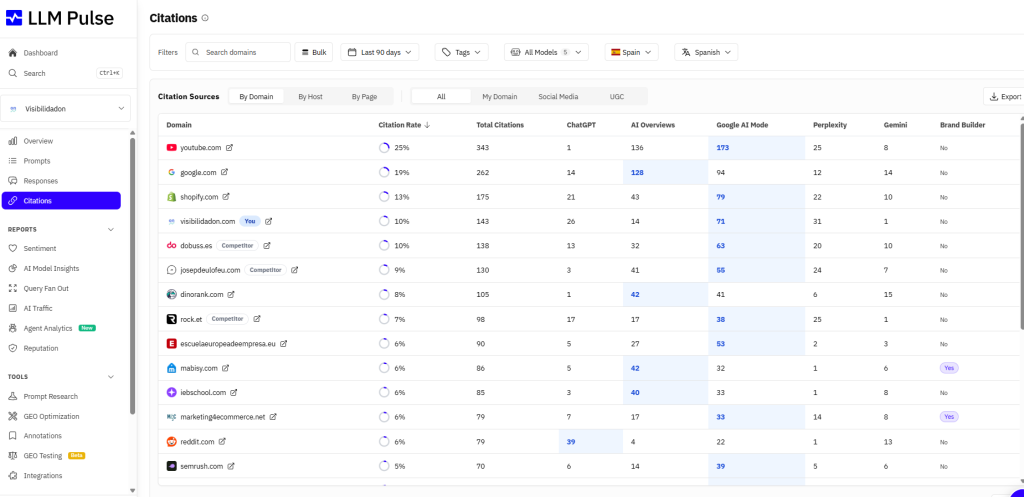Open Integrations puzzle icon
The width and height of the screenshot is (1024, 497).
coord(12,475)
